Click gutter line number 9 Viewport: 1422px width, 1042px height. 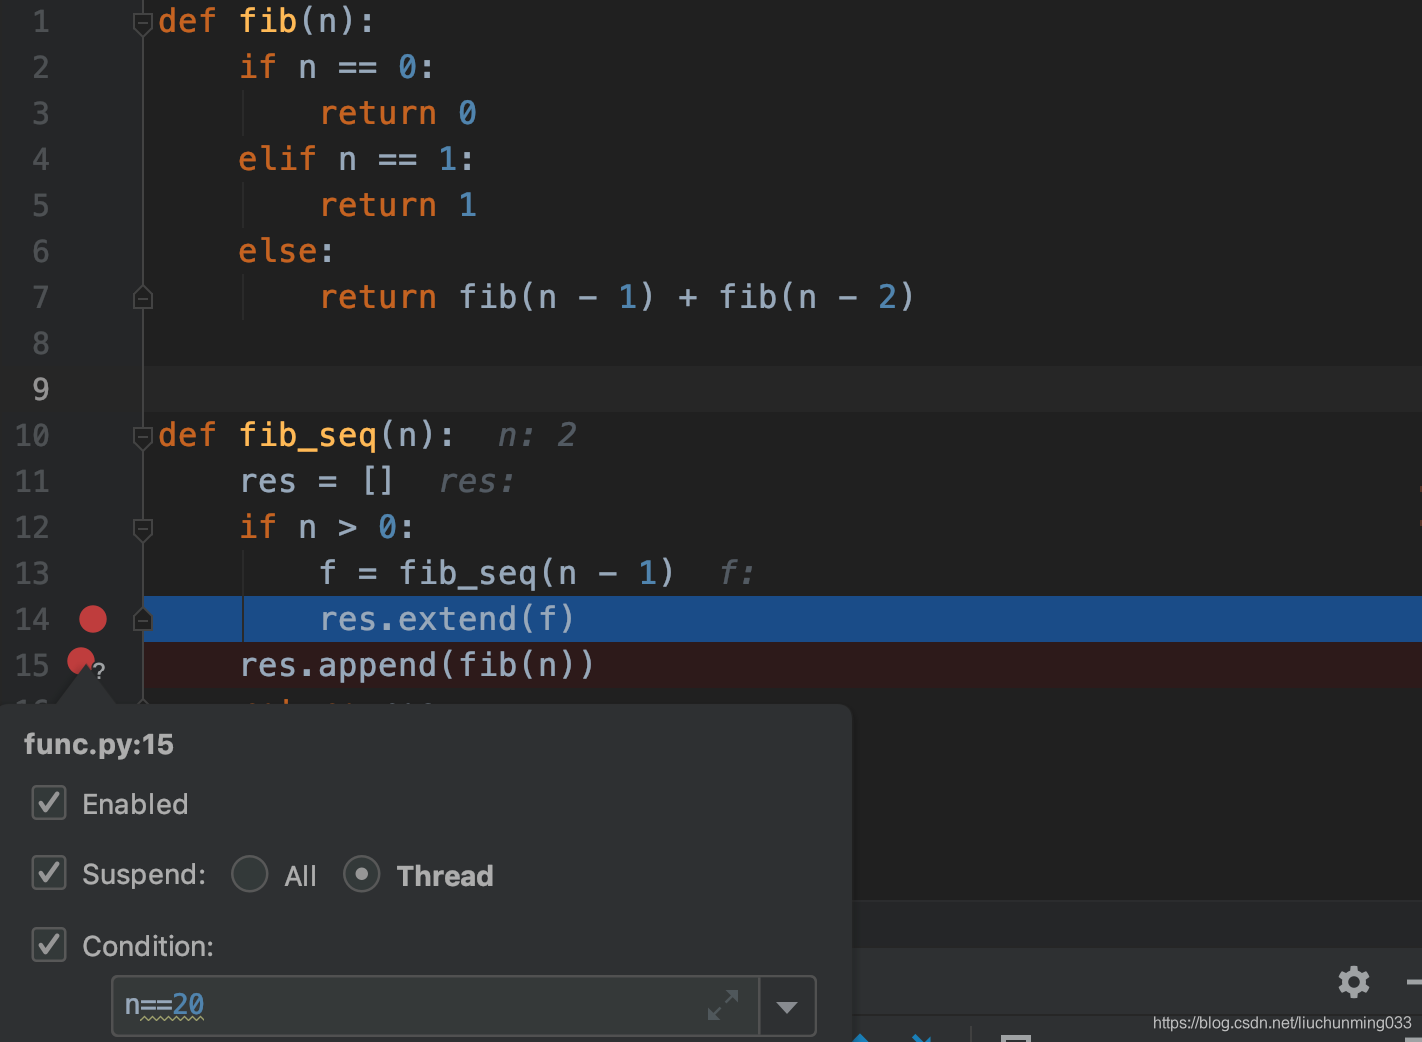pyautogui.click(x=41, y=389)
